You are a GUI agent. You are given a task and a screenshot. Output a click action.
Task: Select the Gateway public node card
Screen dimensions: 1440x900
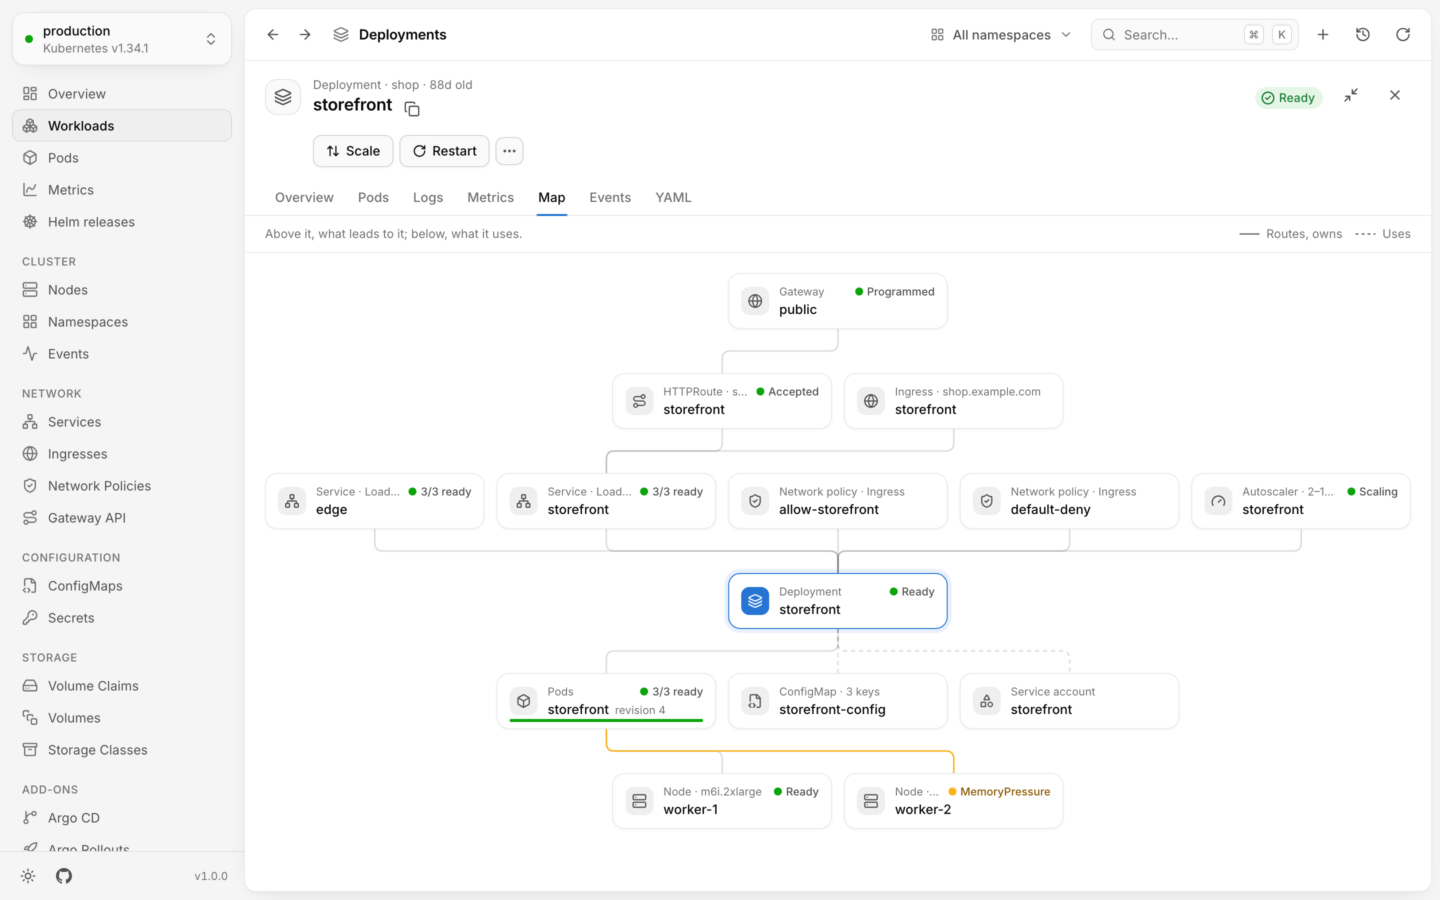pos(838,301)
